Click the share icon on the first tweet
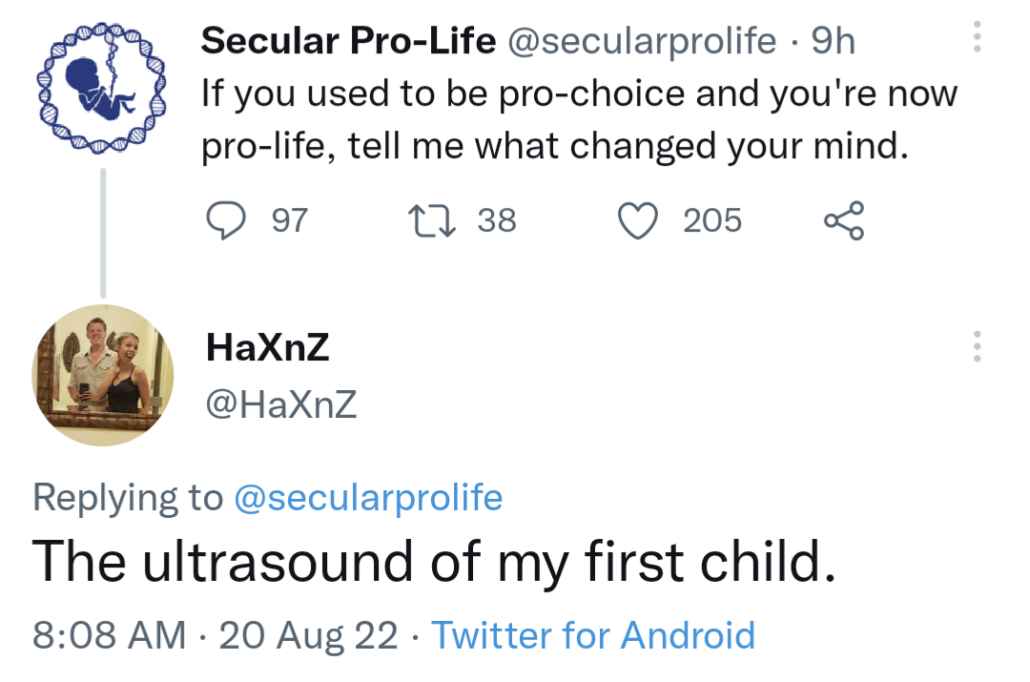Image resolution: width=1030 pixels, height=682 pixels. click(843, 220)
